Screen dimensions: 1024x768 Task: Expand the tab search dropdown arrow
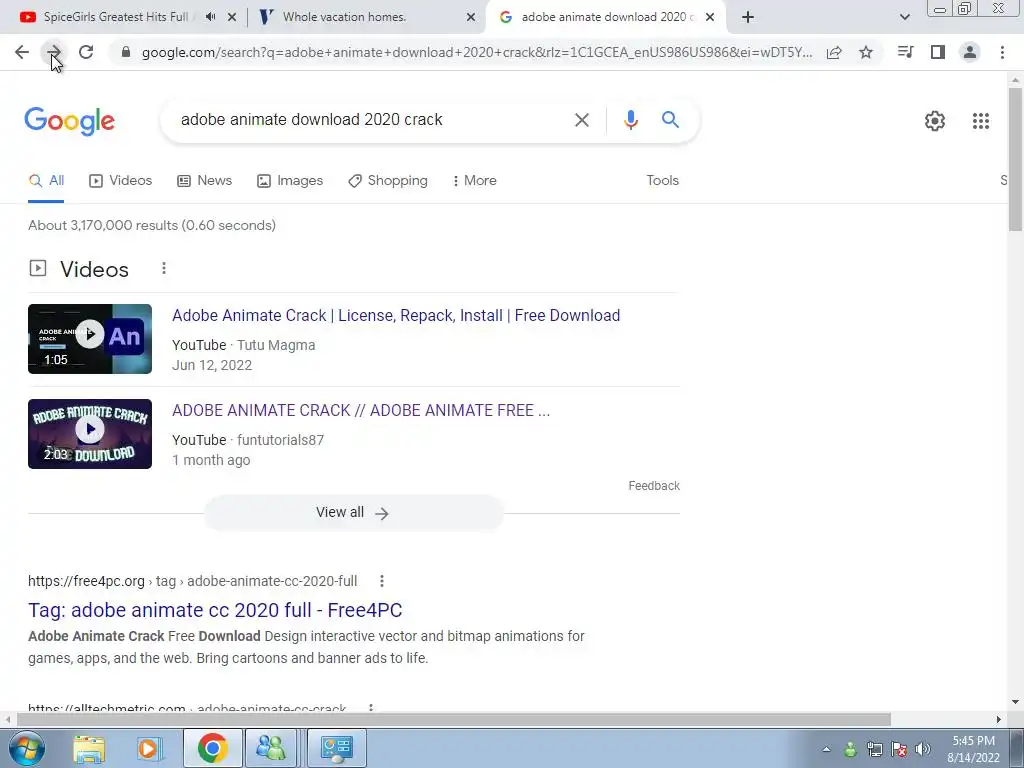point(904,17)
